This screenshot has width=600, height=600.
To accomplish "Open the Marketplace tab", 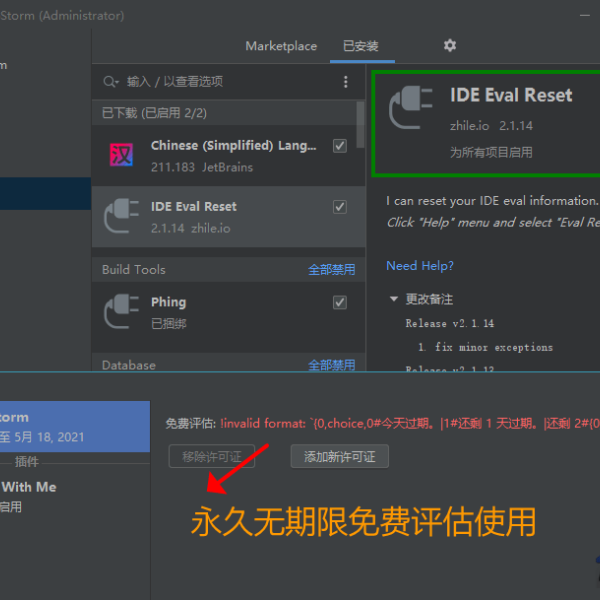I will click(281, 46).
